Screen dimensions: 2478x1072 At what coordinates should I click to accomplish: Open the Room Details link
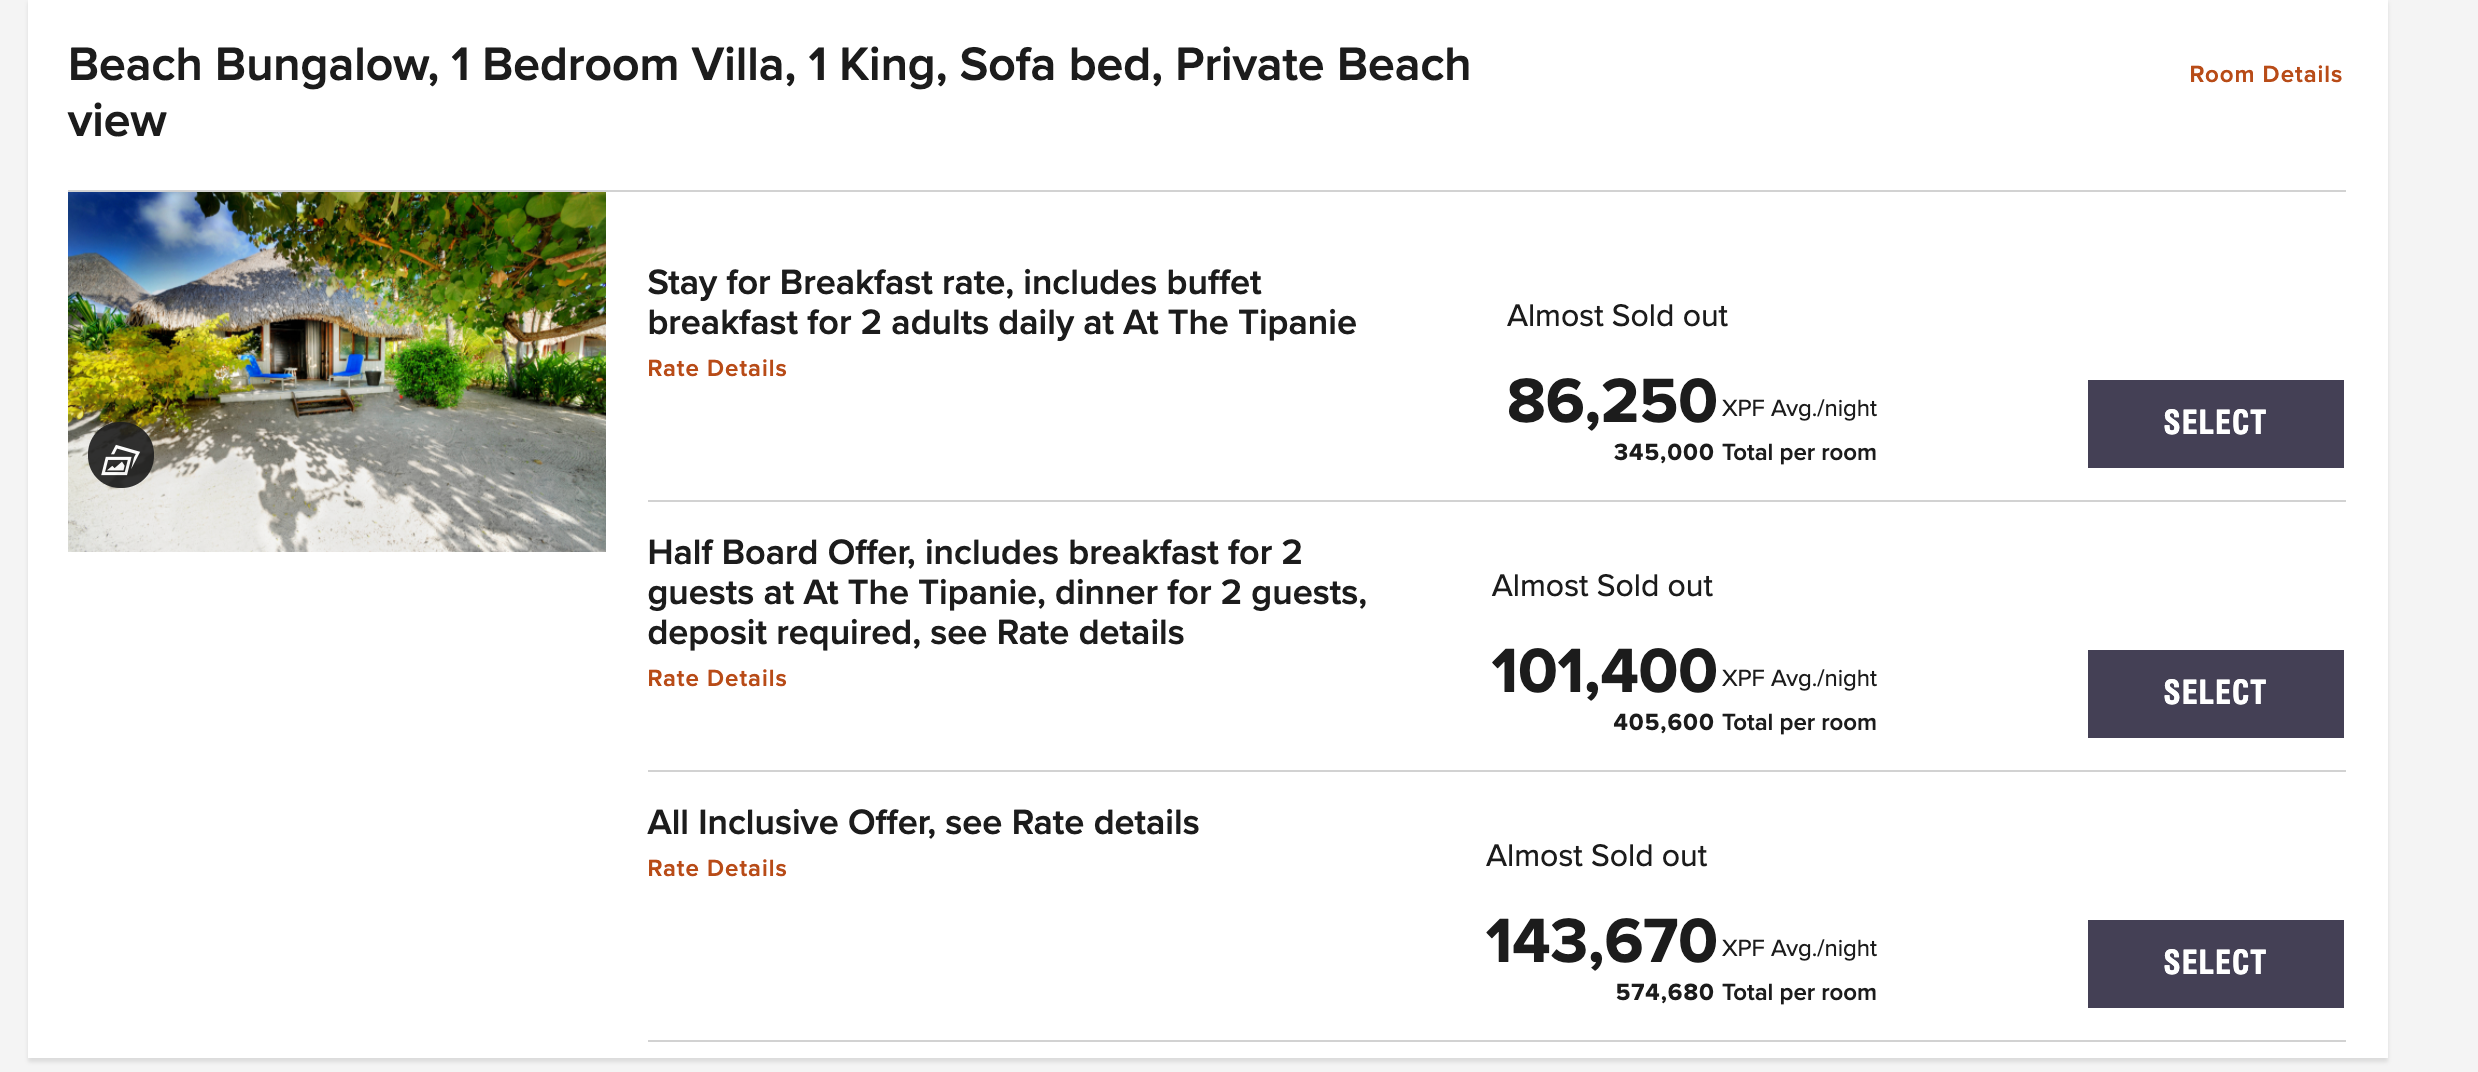click(2265, 75)
